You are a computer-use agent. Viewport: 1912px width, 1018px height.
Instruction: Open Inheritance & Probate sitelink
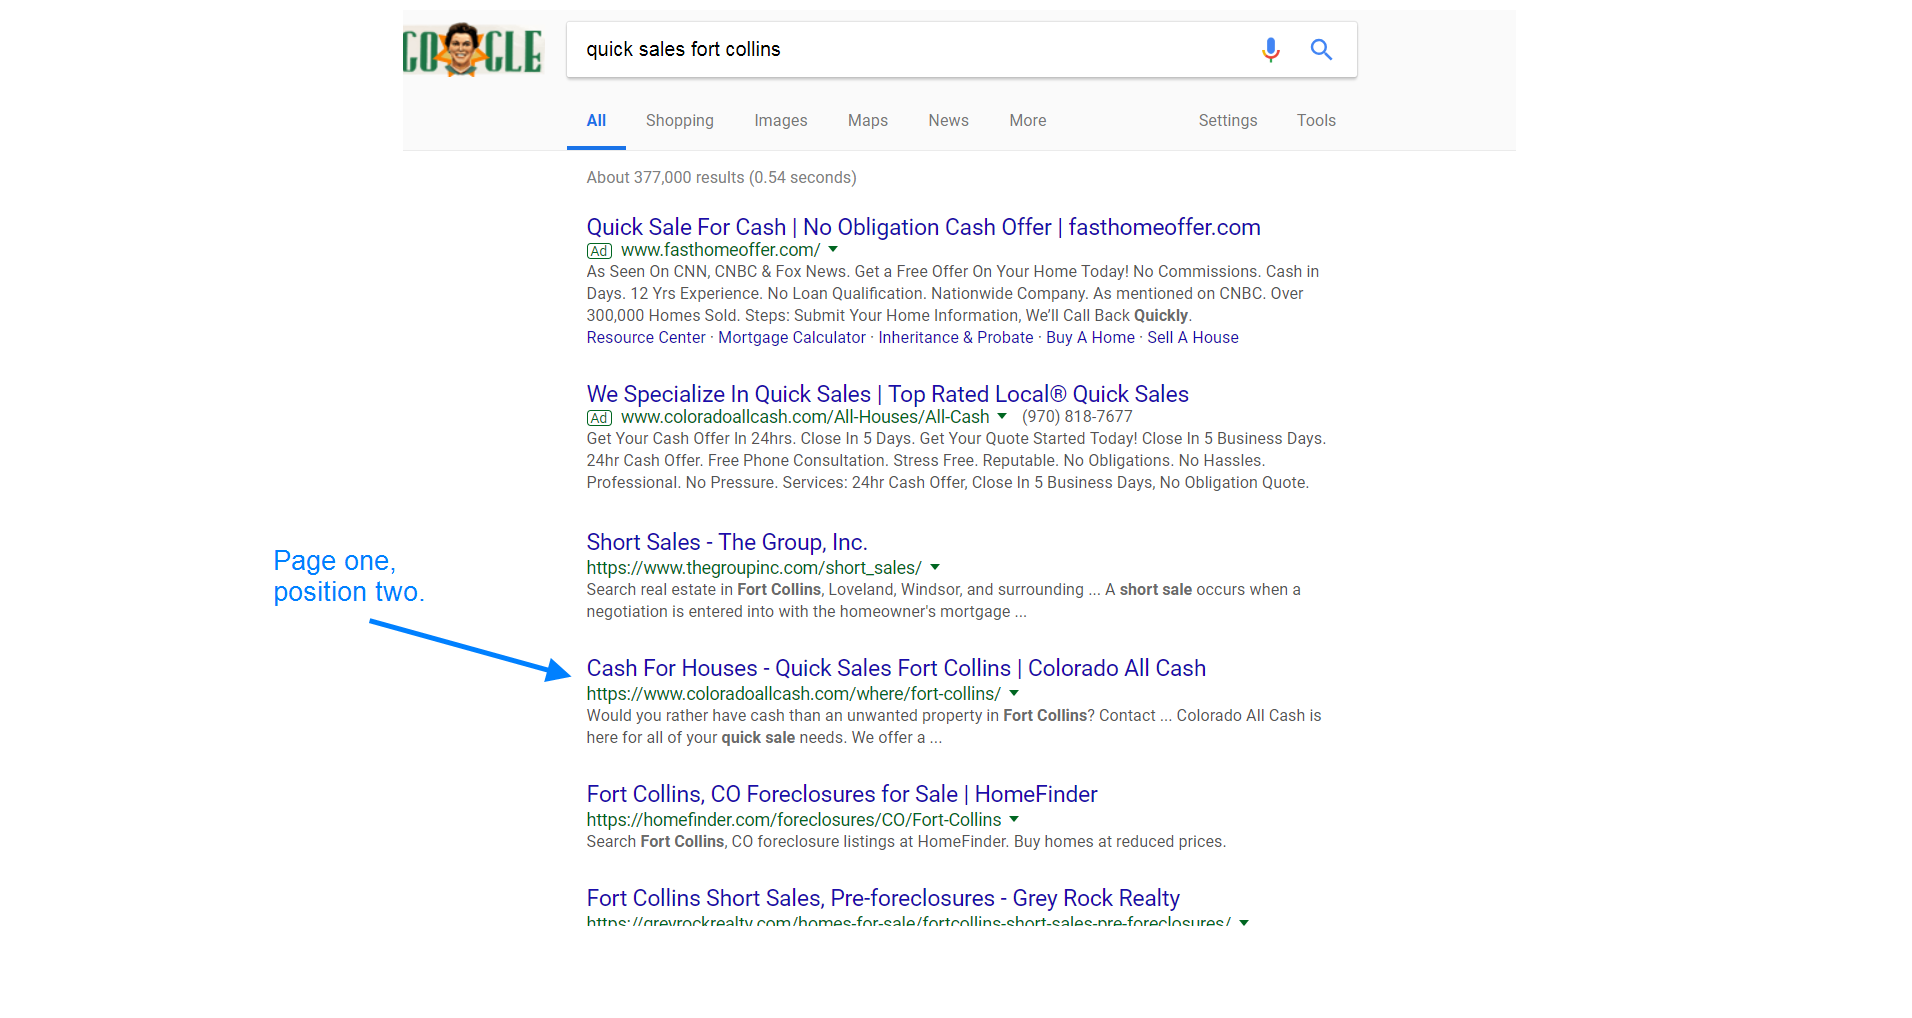tap(955, 337)
